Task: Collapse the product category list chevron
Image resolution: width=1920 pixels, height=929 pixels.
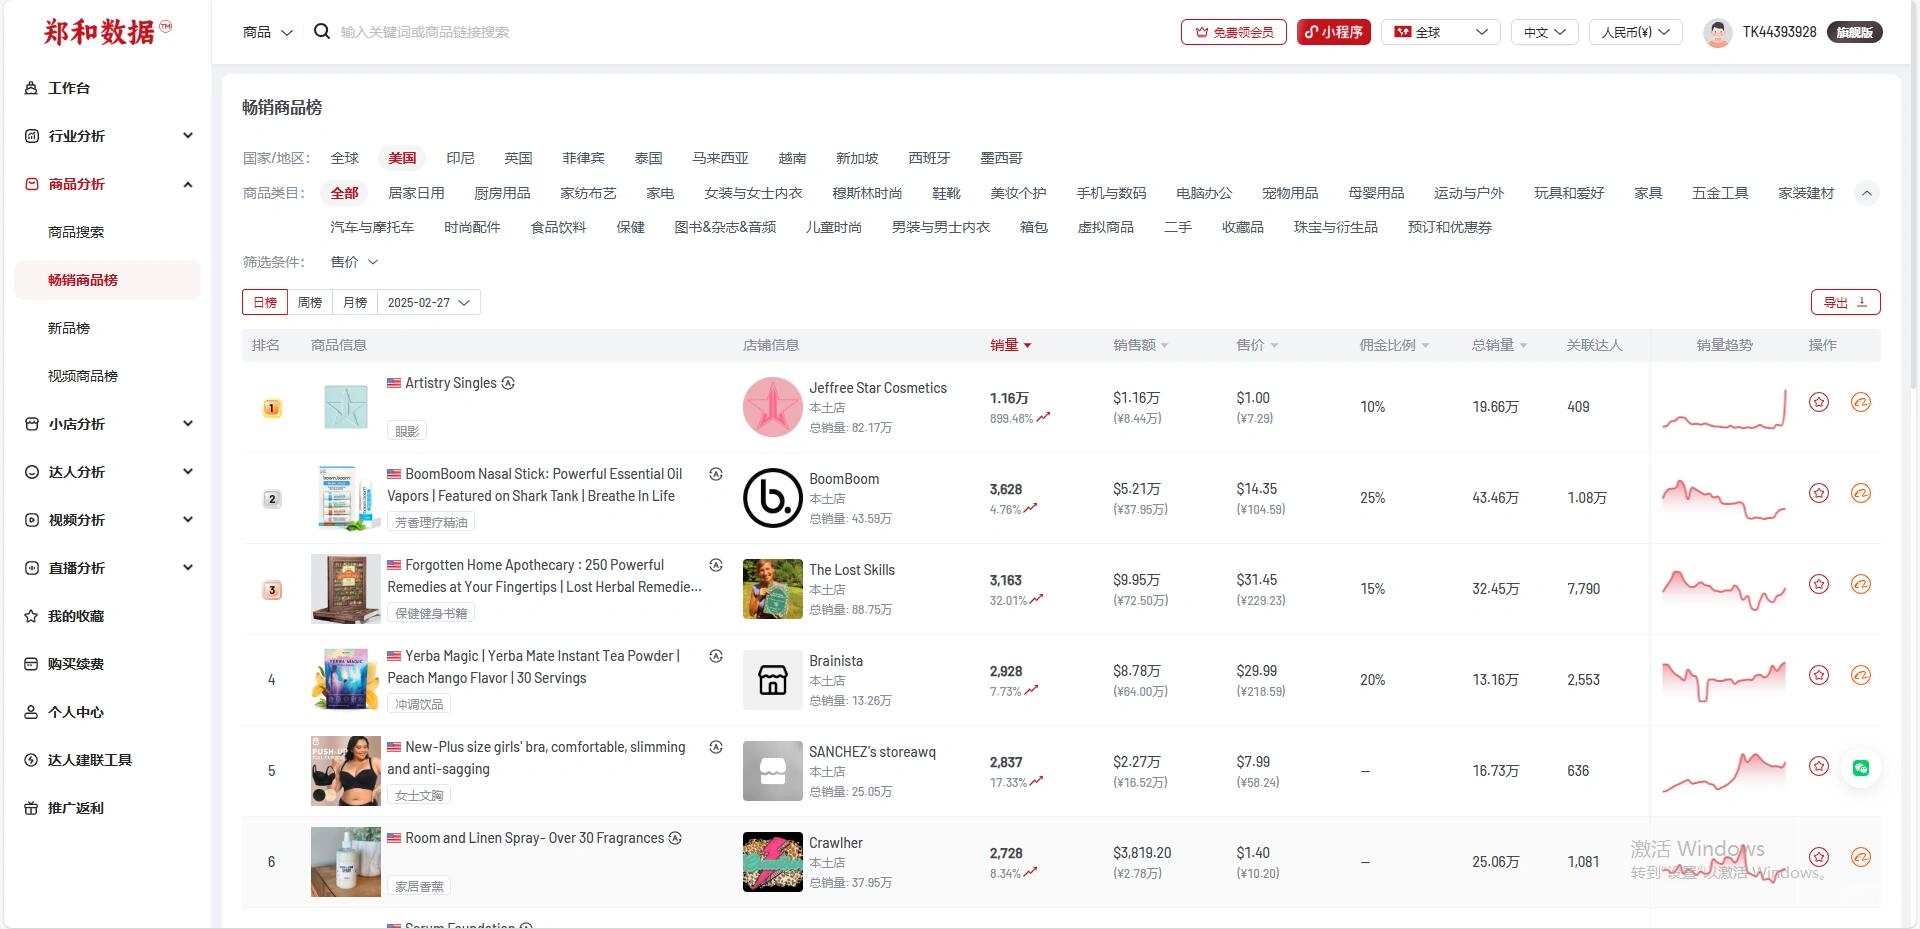Action: tap(1866, 193)
